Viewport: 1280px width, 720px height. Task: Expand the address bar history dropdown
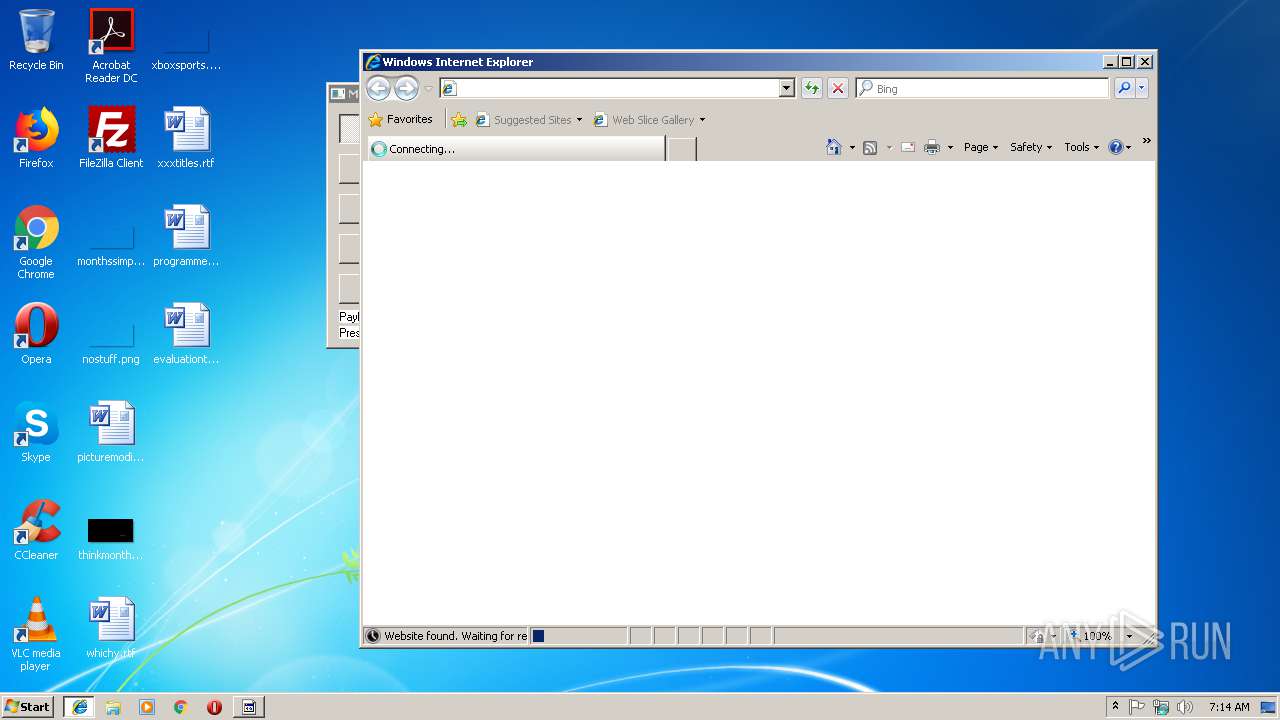[786, 88]
